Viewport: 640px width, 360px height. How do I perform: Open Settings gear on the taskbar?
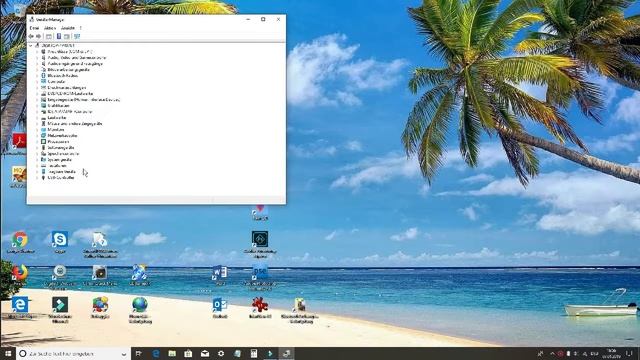point(221,353)
